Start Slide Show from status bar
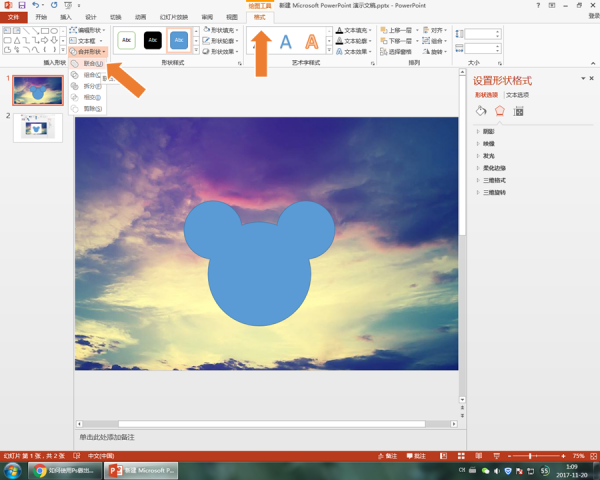 tap(497, 456)
